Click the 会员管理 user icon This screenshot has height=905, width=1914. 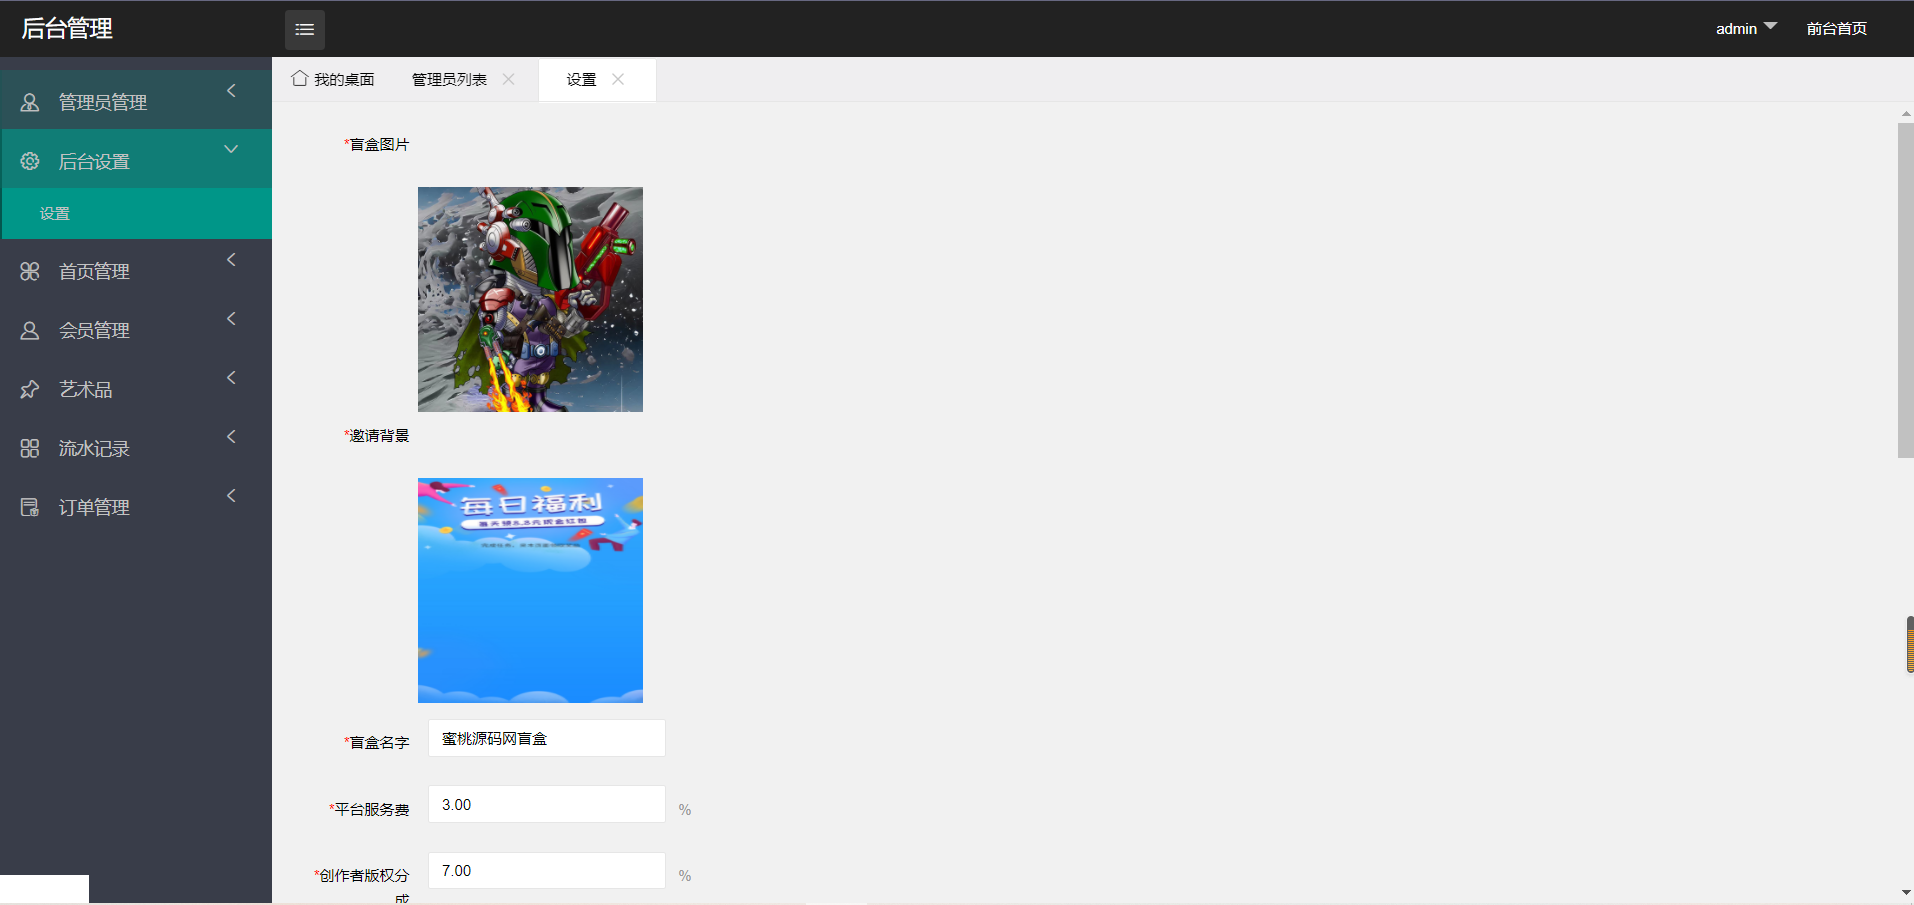point(30,330)
